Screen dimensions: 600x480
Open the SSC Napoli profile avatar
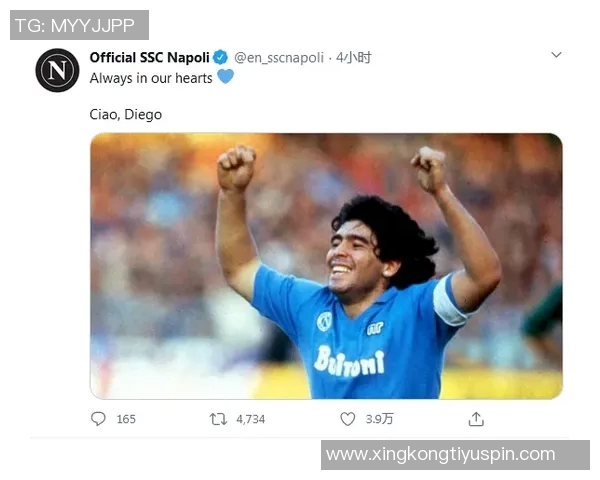click(57, 70)
